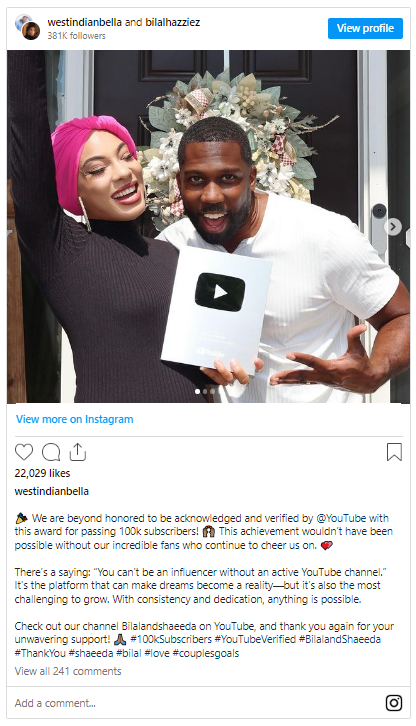The image size is (416, 726).
Task: Open the bilalhazziez username link
Action: [x=173, y=22]
